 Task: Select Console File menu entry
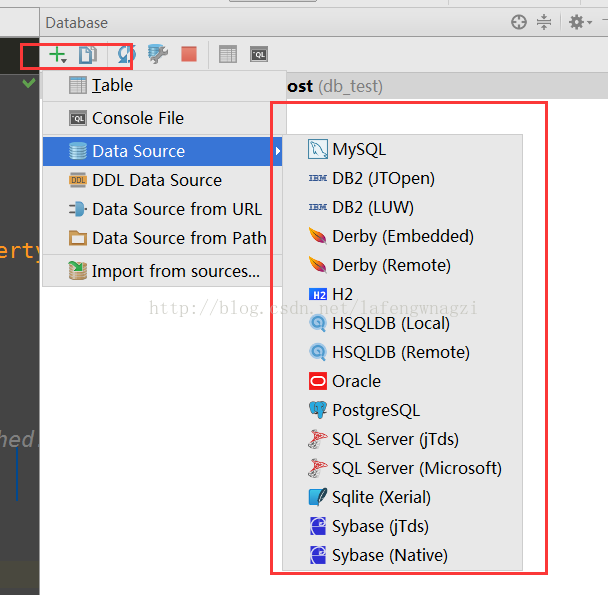point(164,118)
